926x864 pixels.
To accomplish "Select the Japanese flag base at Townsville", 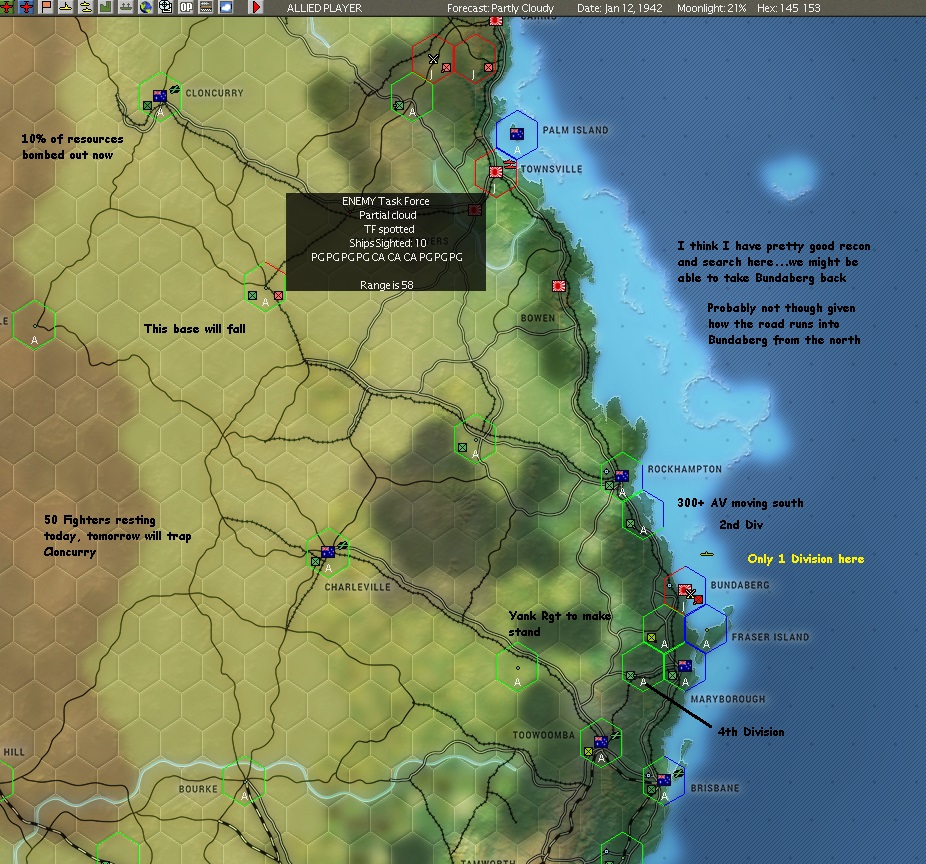I will click(496, 172).
